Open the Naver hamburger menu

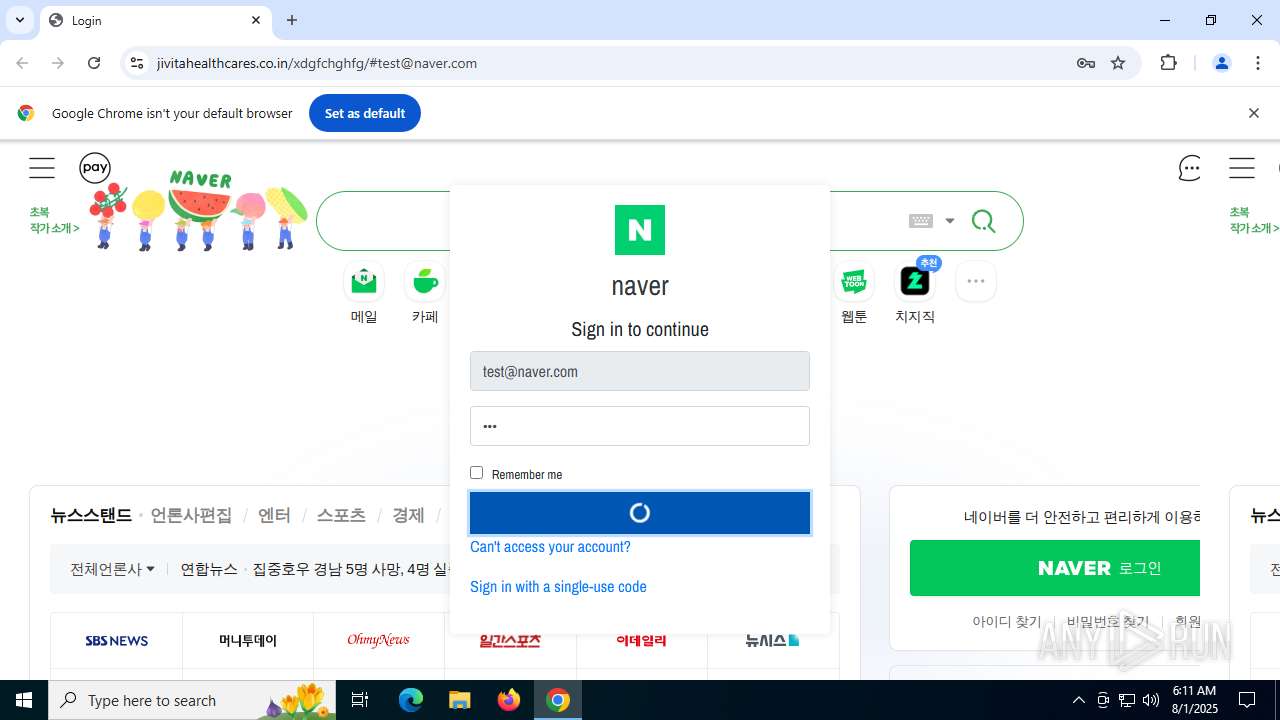coord(42,168)
